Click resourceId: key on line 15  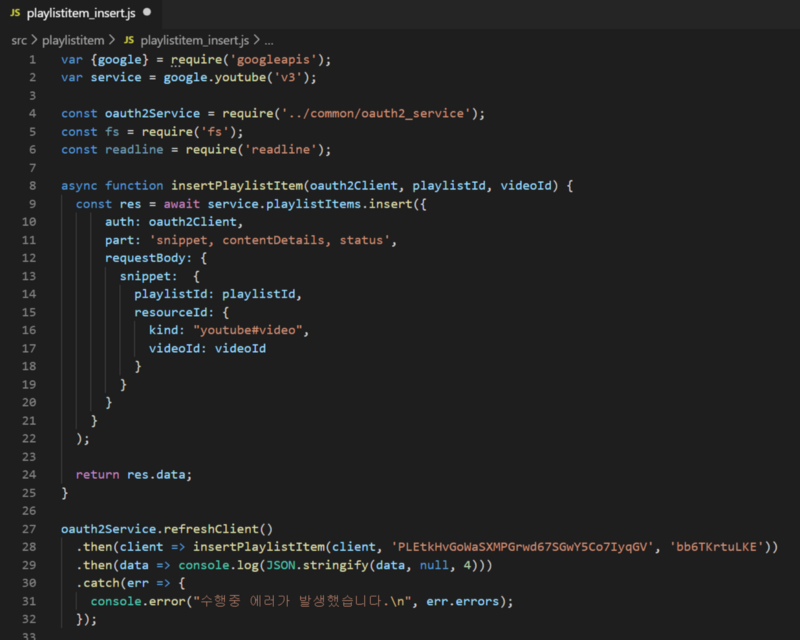(174, 312)
